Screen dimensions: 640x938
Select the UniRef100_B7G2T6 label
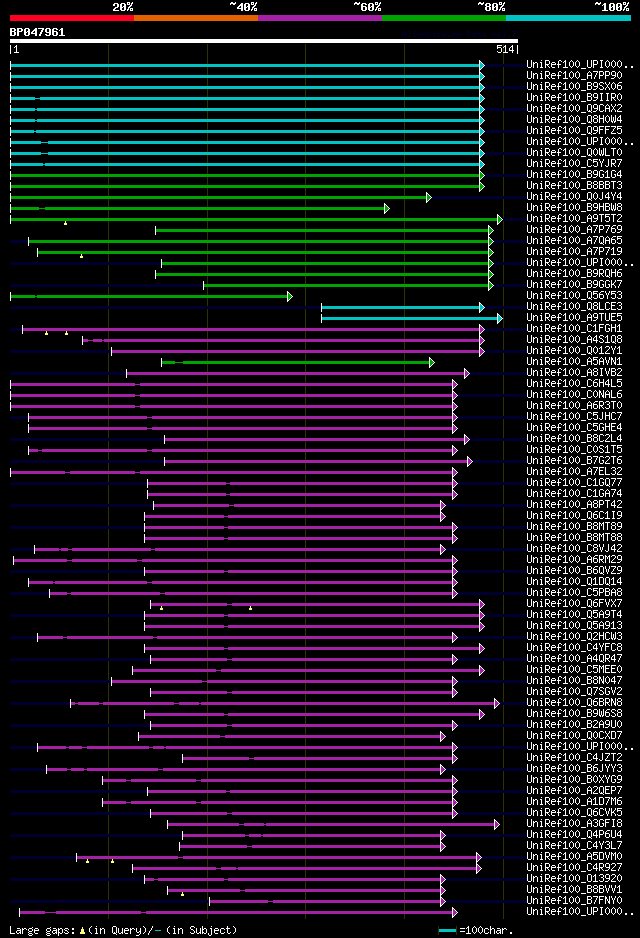574,461
